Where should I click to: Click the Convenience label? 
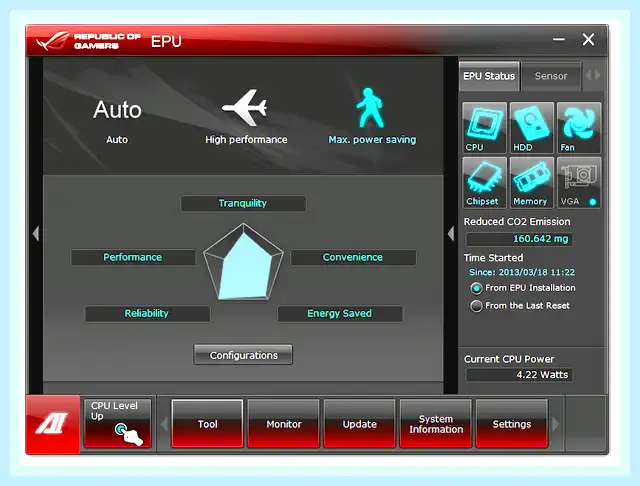(353, 257)
